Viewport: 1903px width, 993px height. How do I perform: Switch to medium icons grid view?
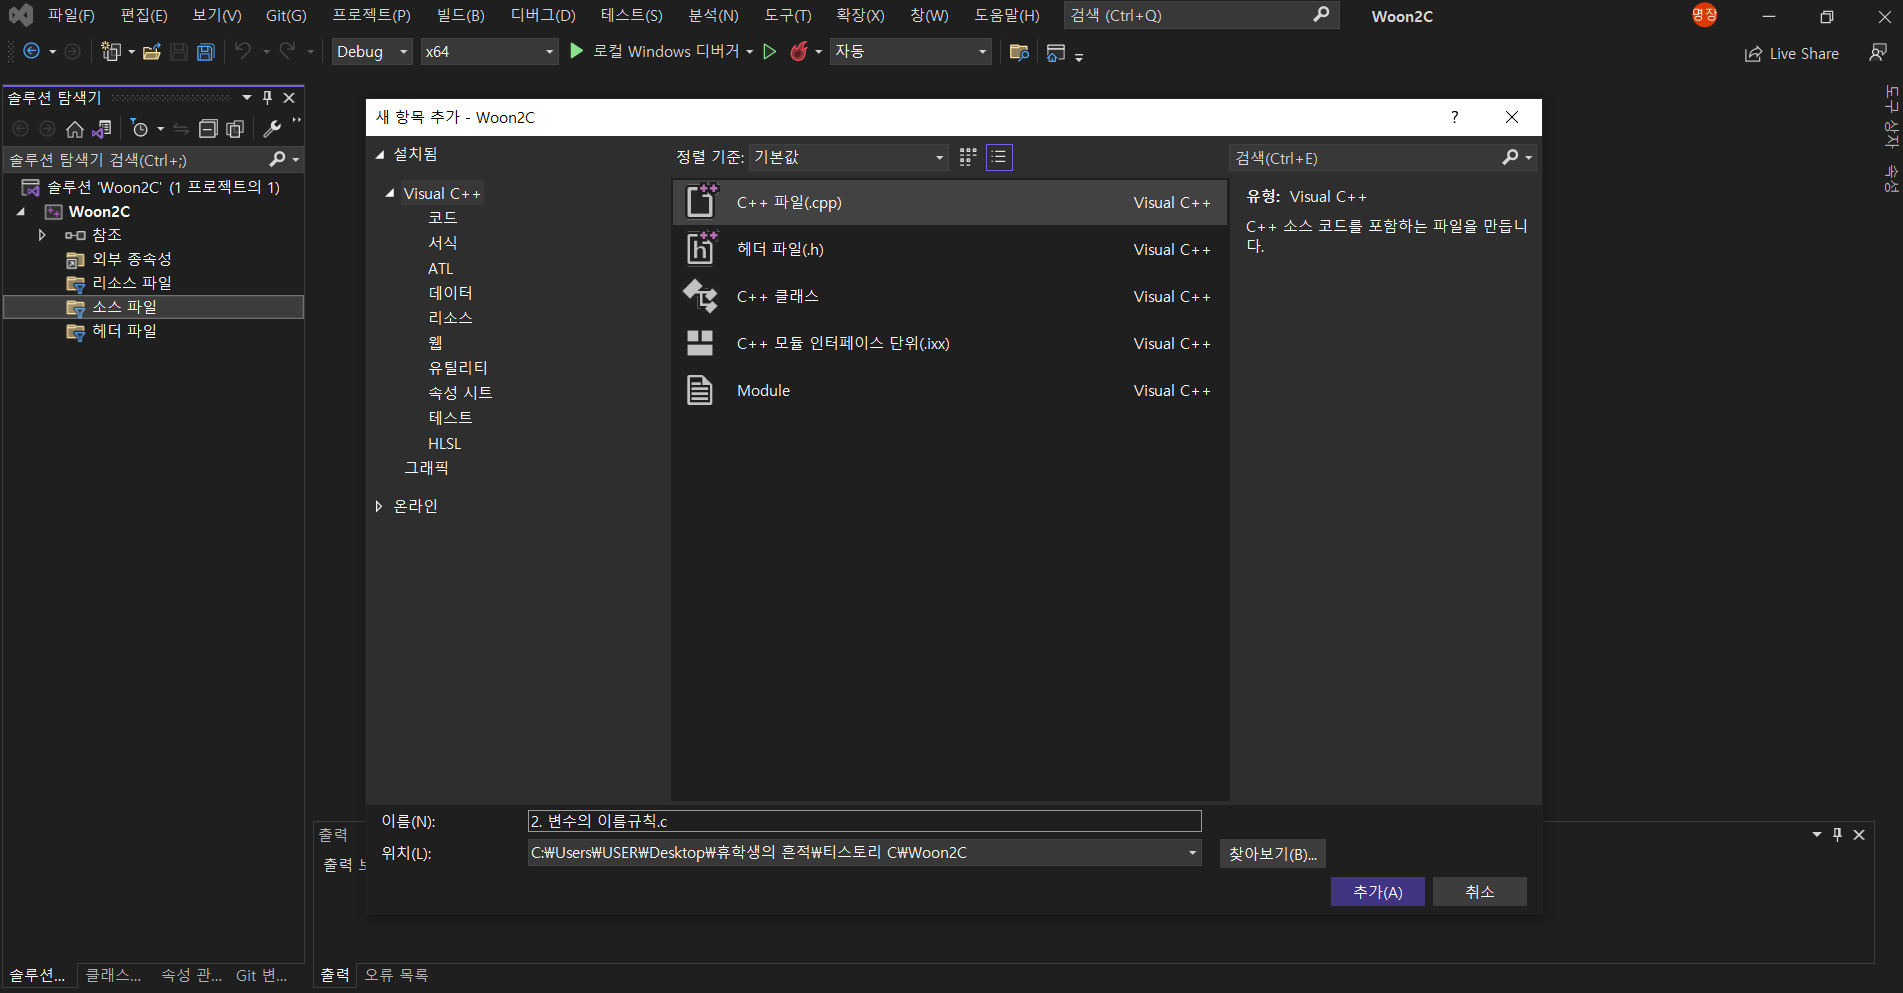(968, 157)
